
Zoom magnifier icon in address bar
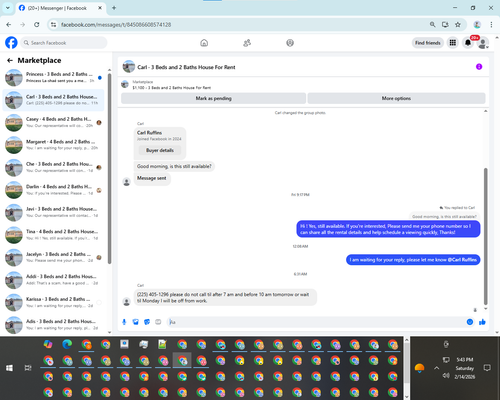point(432,24)
